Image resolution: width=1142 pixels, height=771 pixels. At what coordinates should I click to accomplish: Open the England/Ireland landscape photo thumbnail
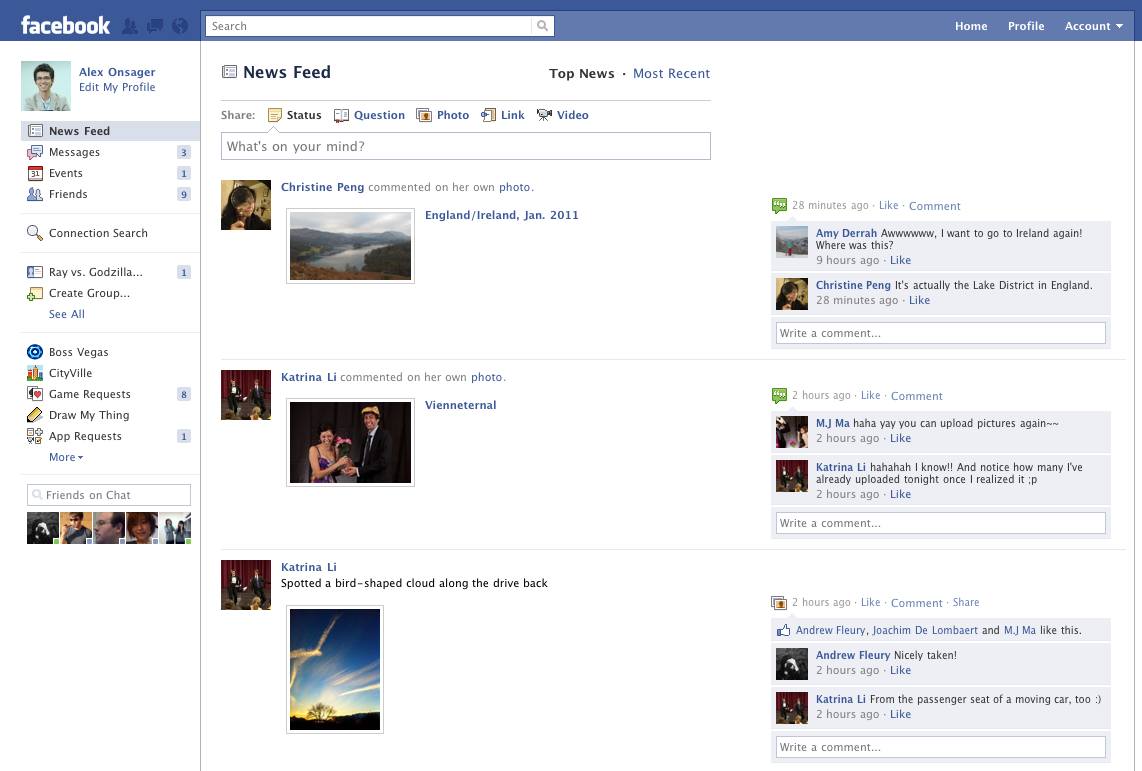(350, 246)
